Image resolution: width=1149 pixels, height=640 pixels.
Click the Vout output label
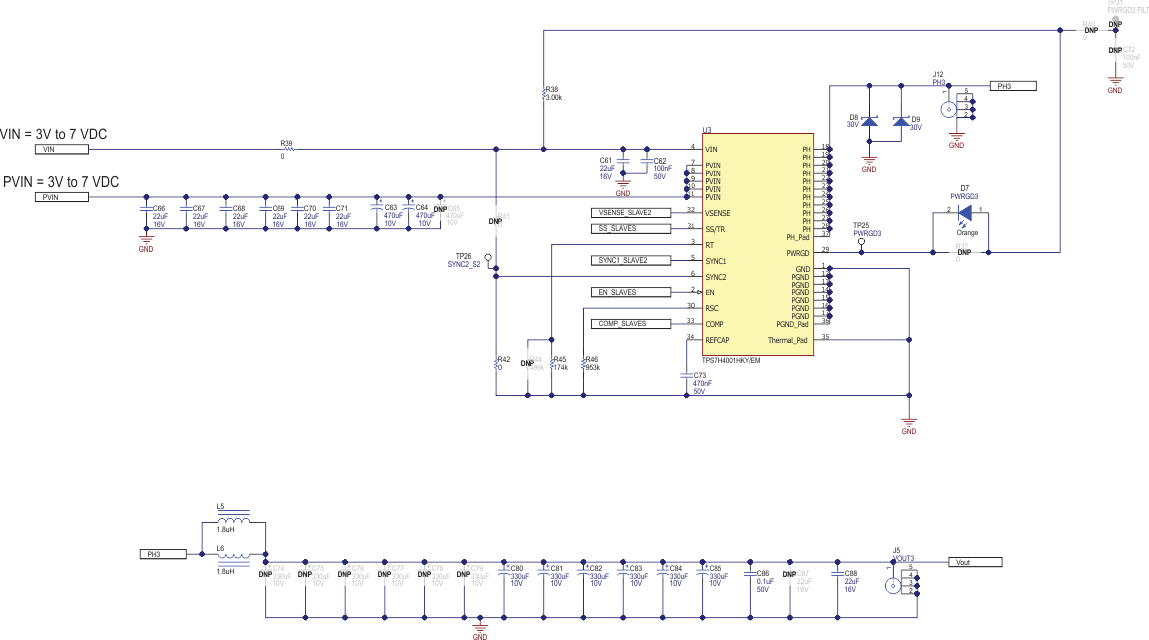[975, 561]
